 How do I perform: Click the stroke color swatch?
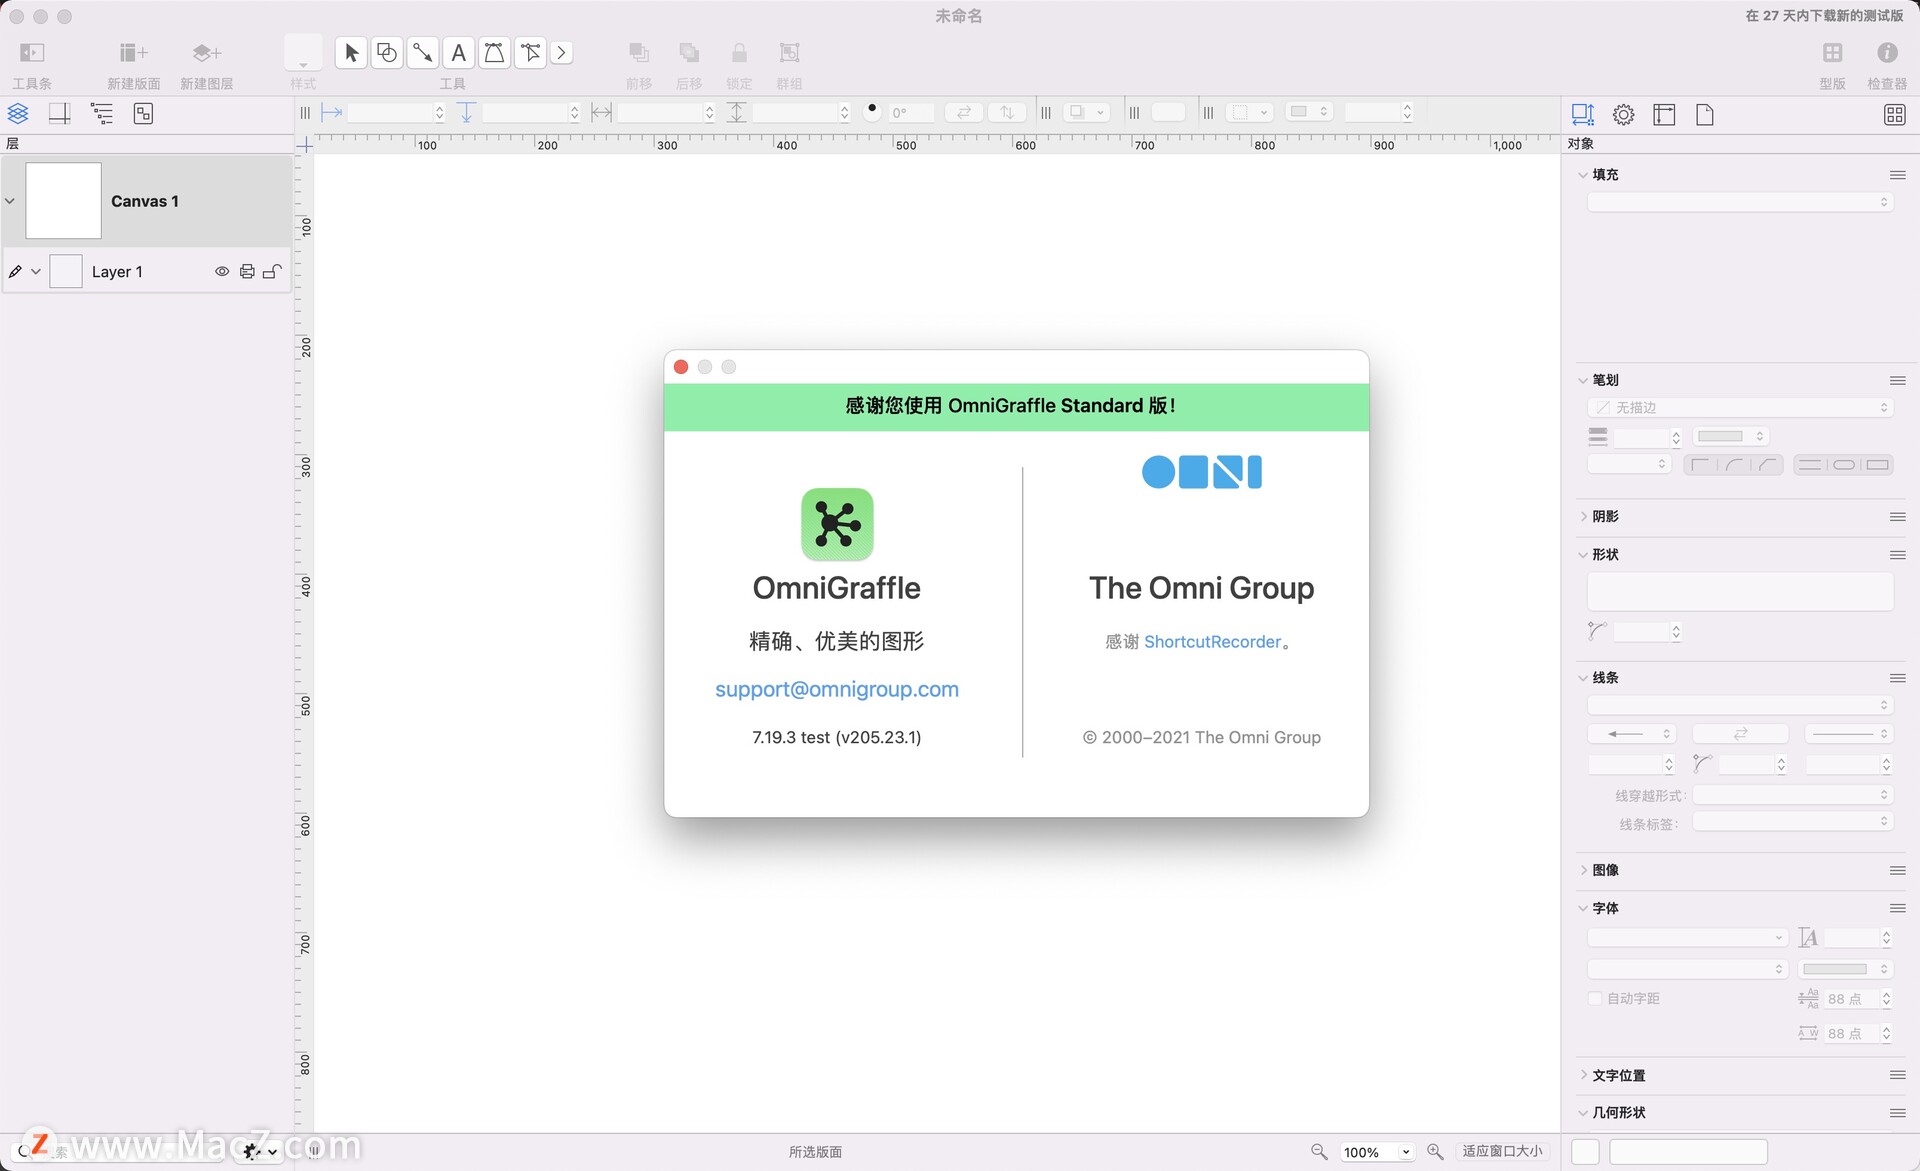1731,436
